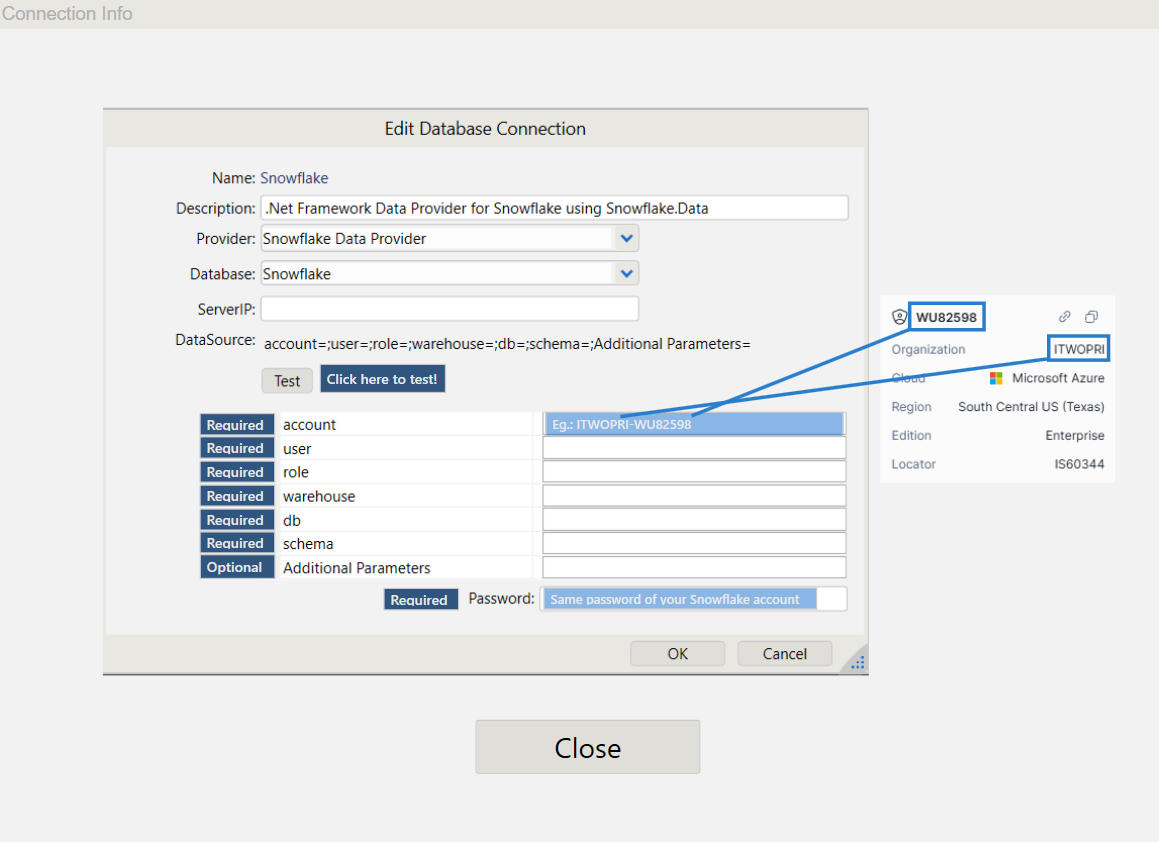Select the db value field
Image resolution: width=1159 pixels, height=842 pixels.
(x=694, y=520)
